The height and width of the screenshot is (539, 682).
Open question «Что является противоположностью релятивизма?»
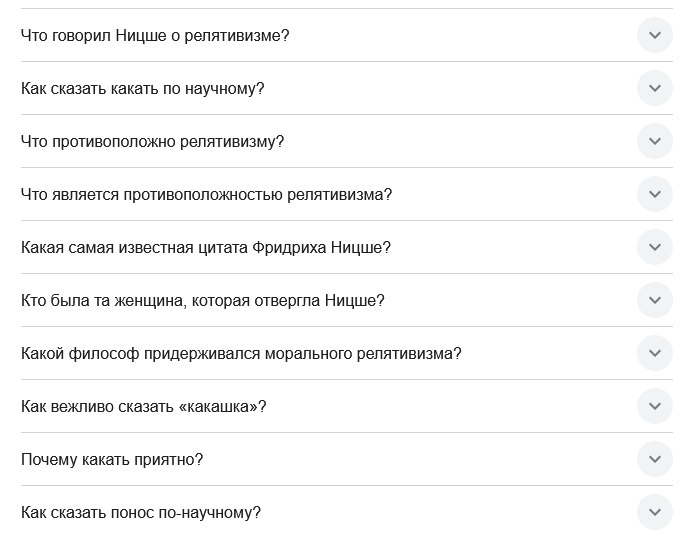[x=206, y=194]
